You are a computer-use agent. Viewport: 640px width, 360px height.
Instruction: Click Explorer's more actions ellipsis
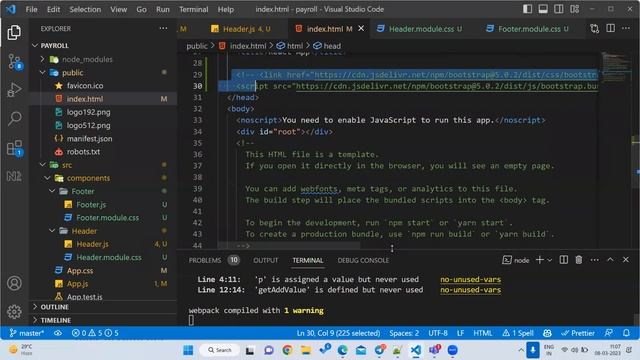pos(163,29)
